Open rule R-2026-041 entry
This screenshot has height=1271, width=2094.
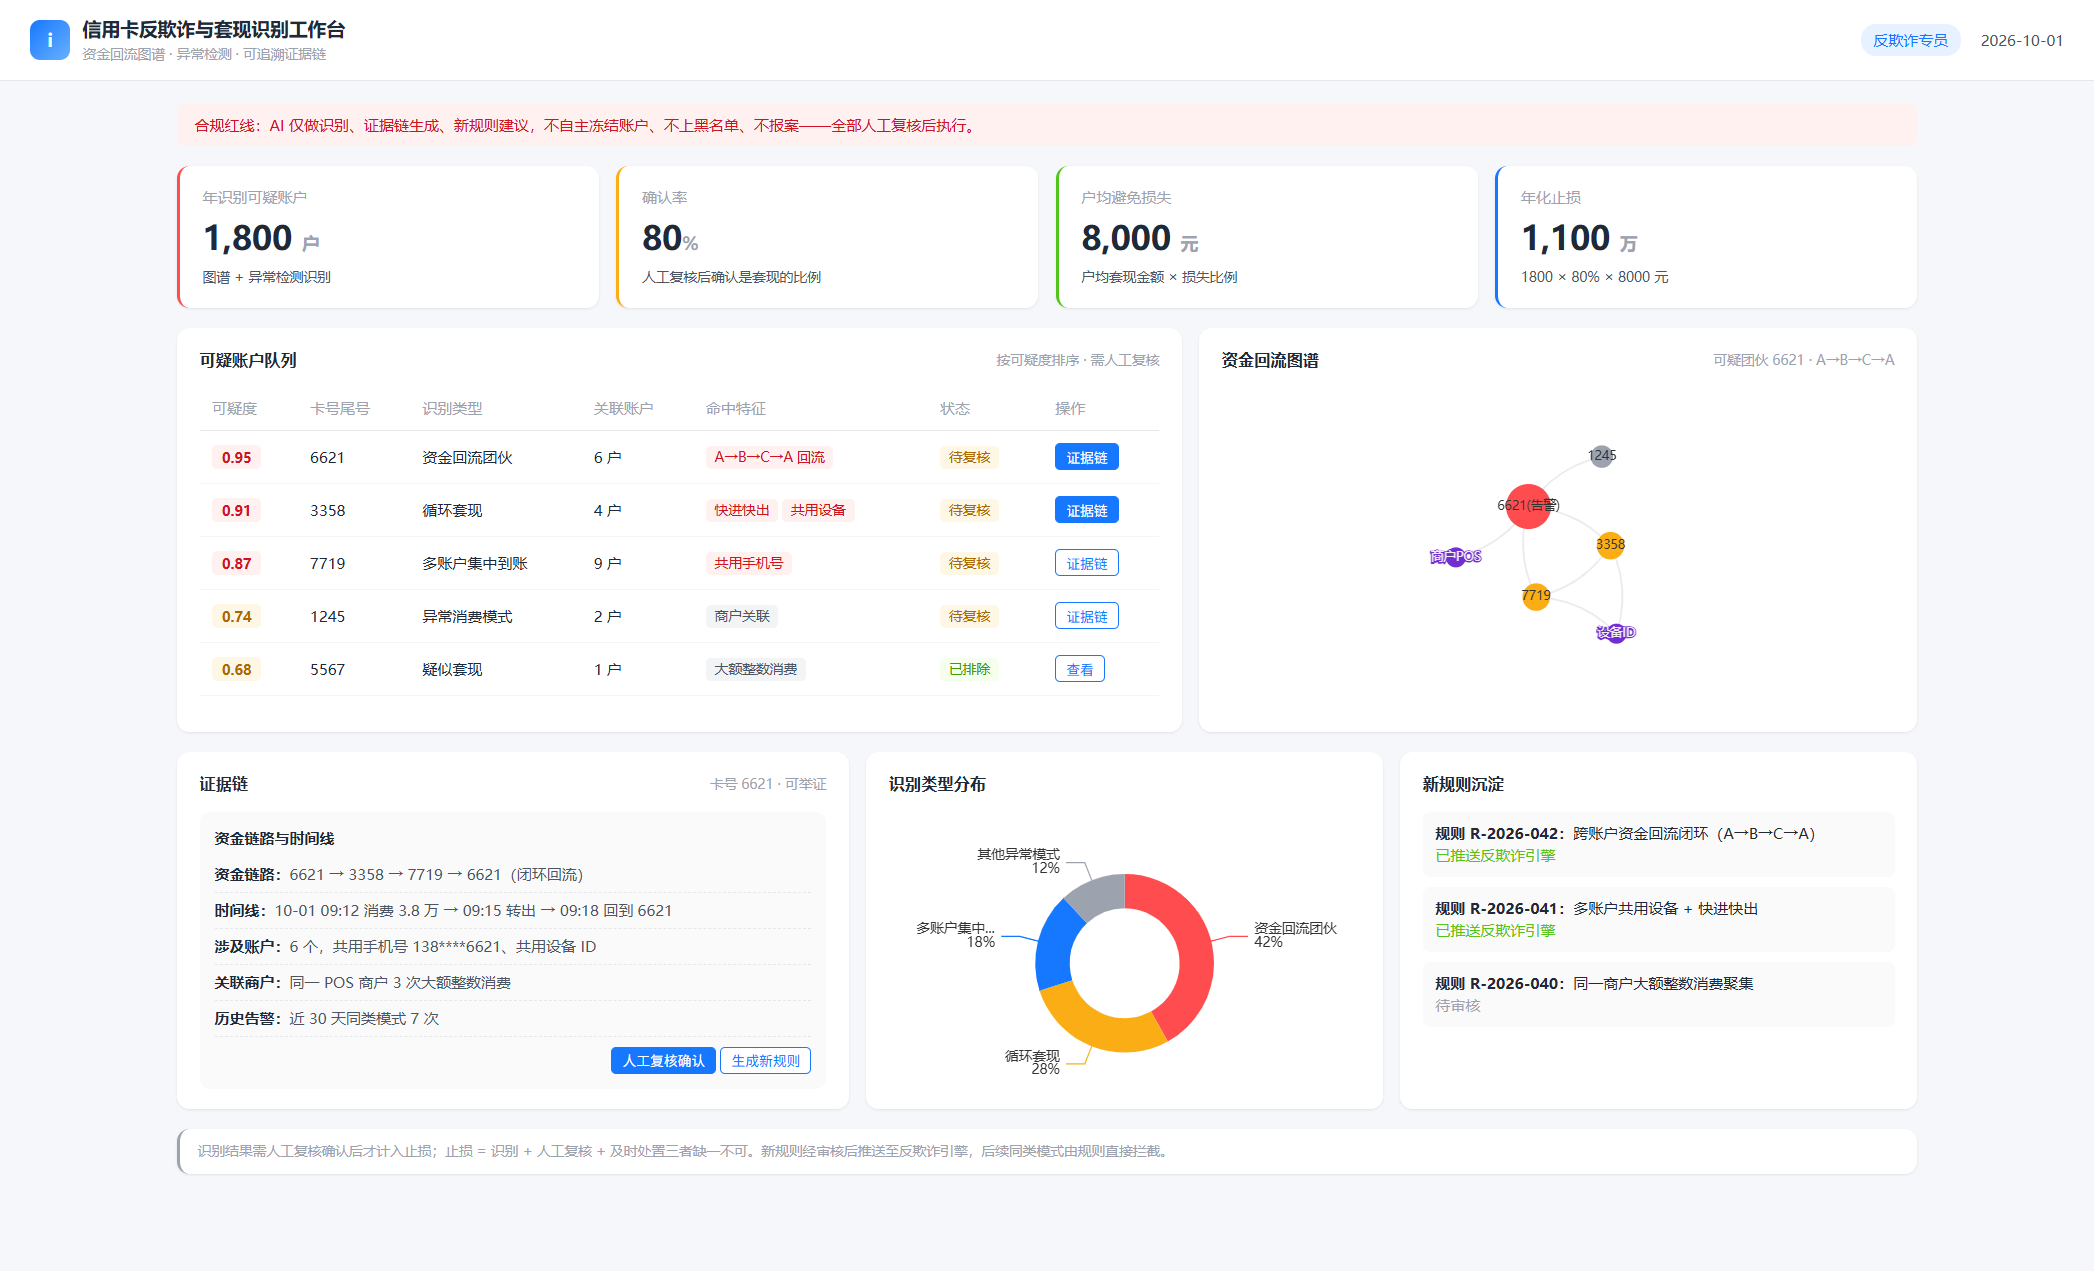pyautogui.click(x=1658, y=919)
